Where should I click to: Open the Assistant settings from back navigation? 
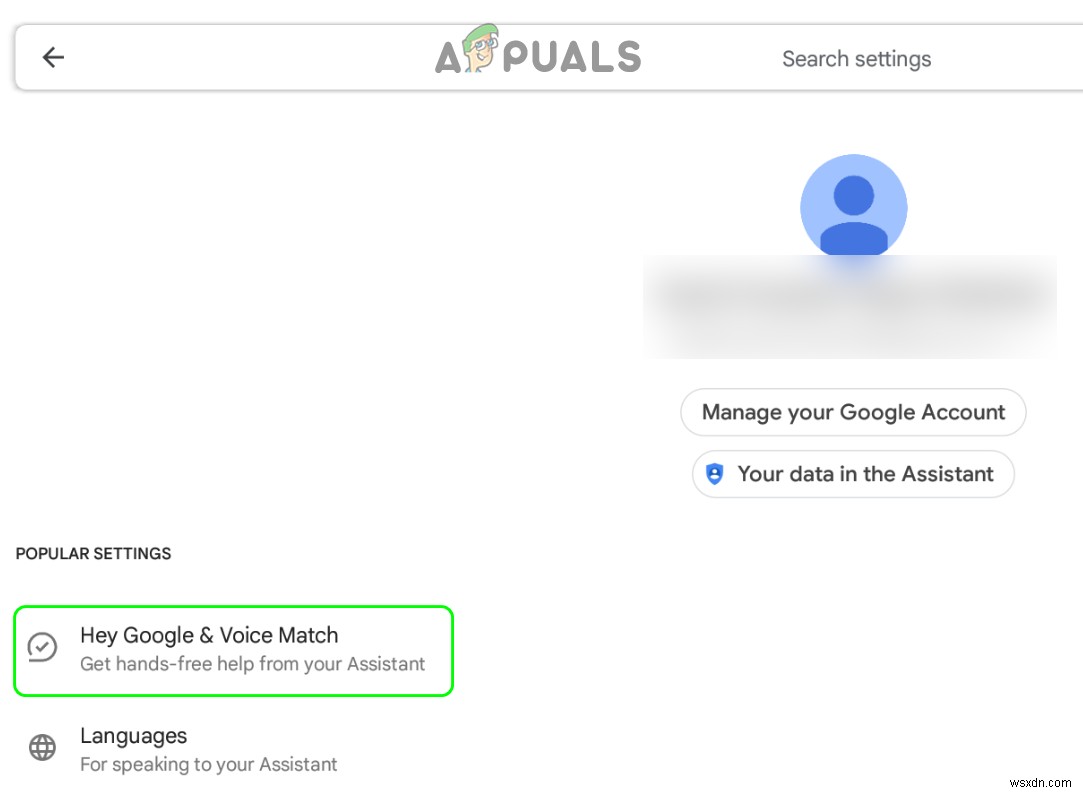click(52, 57)
